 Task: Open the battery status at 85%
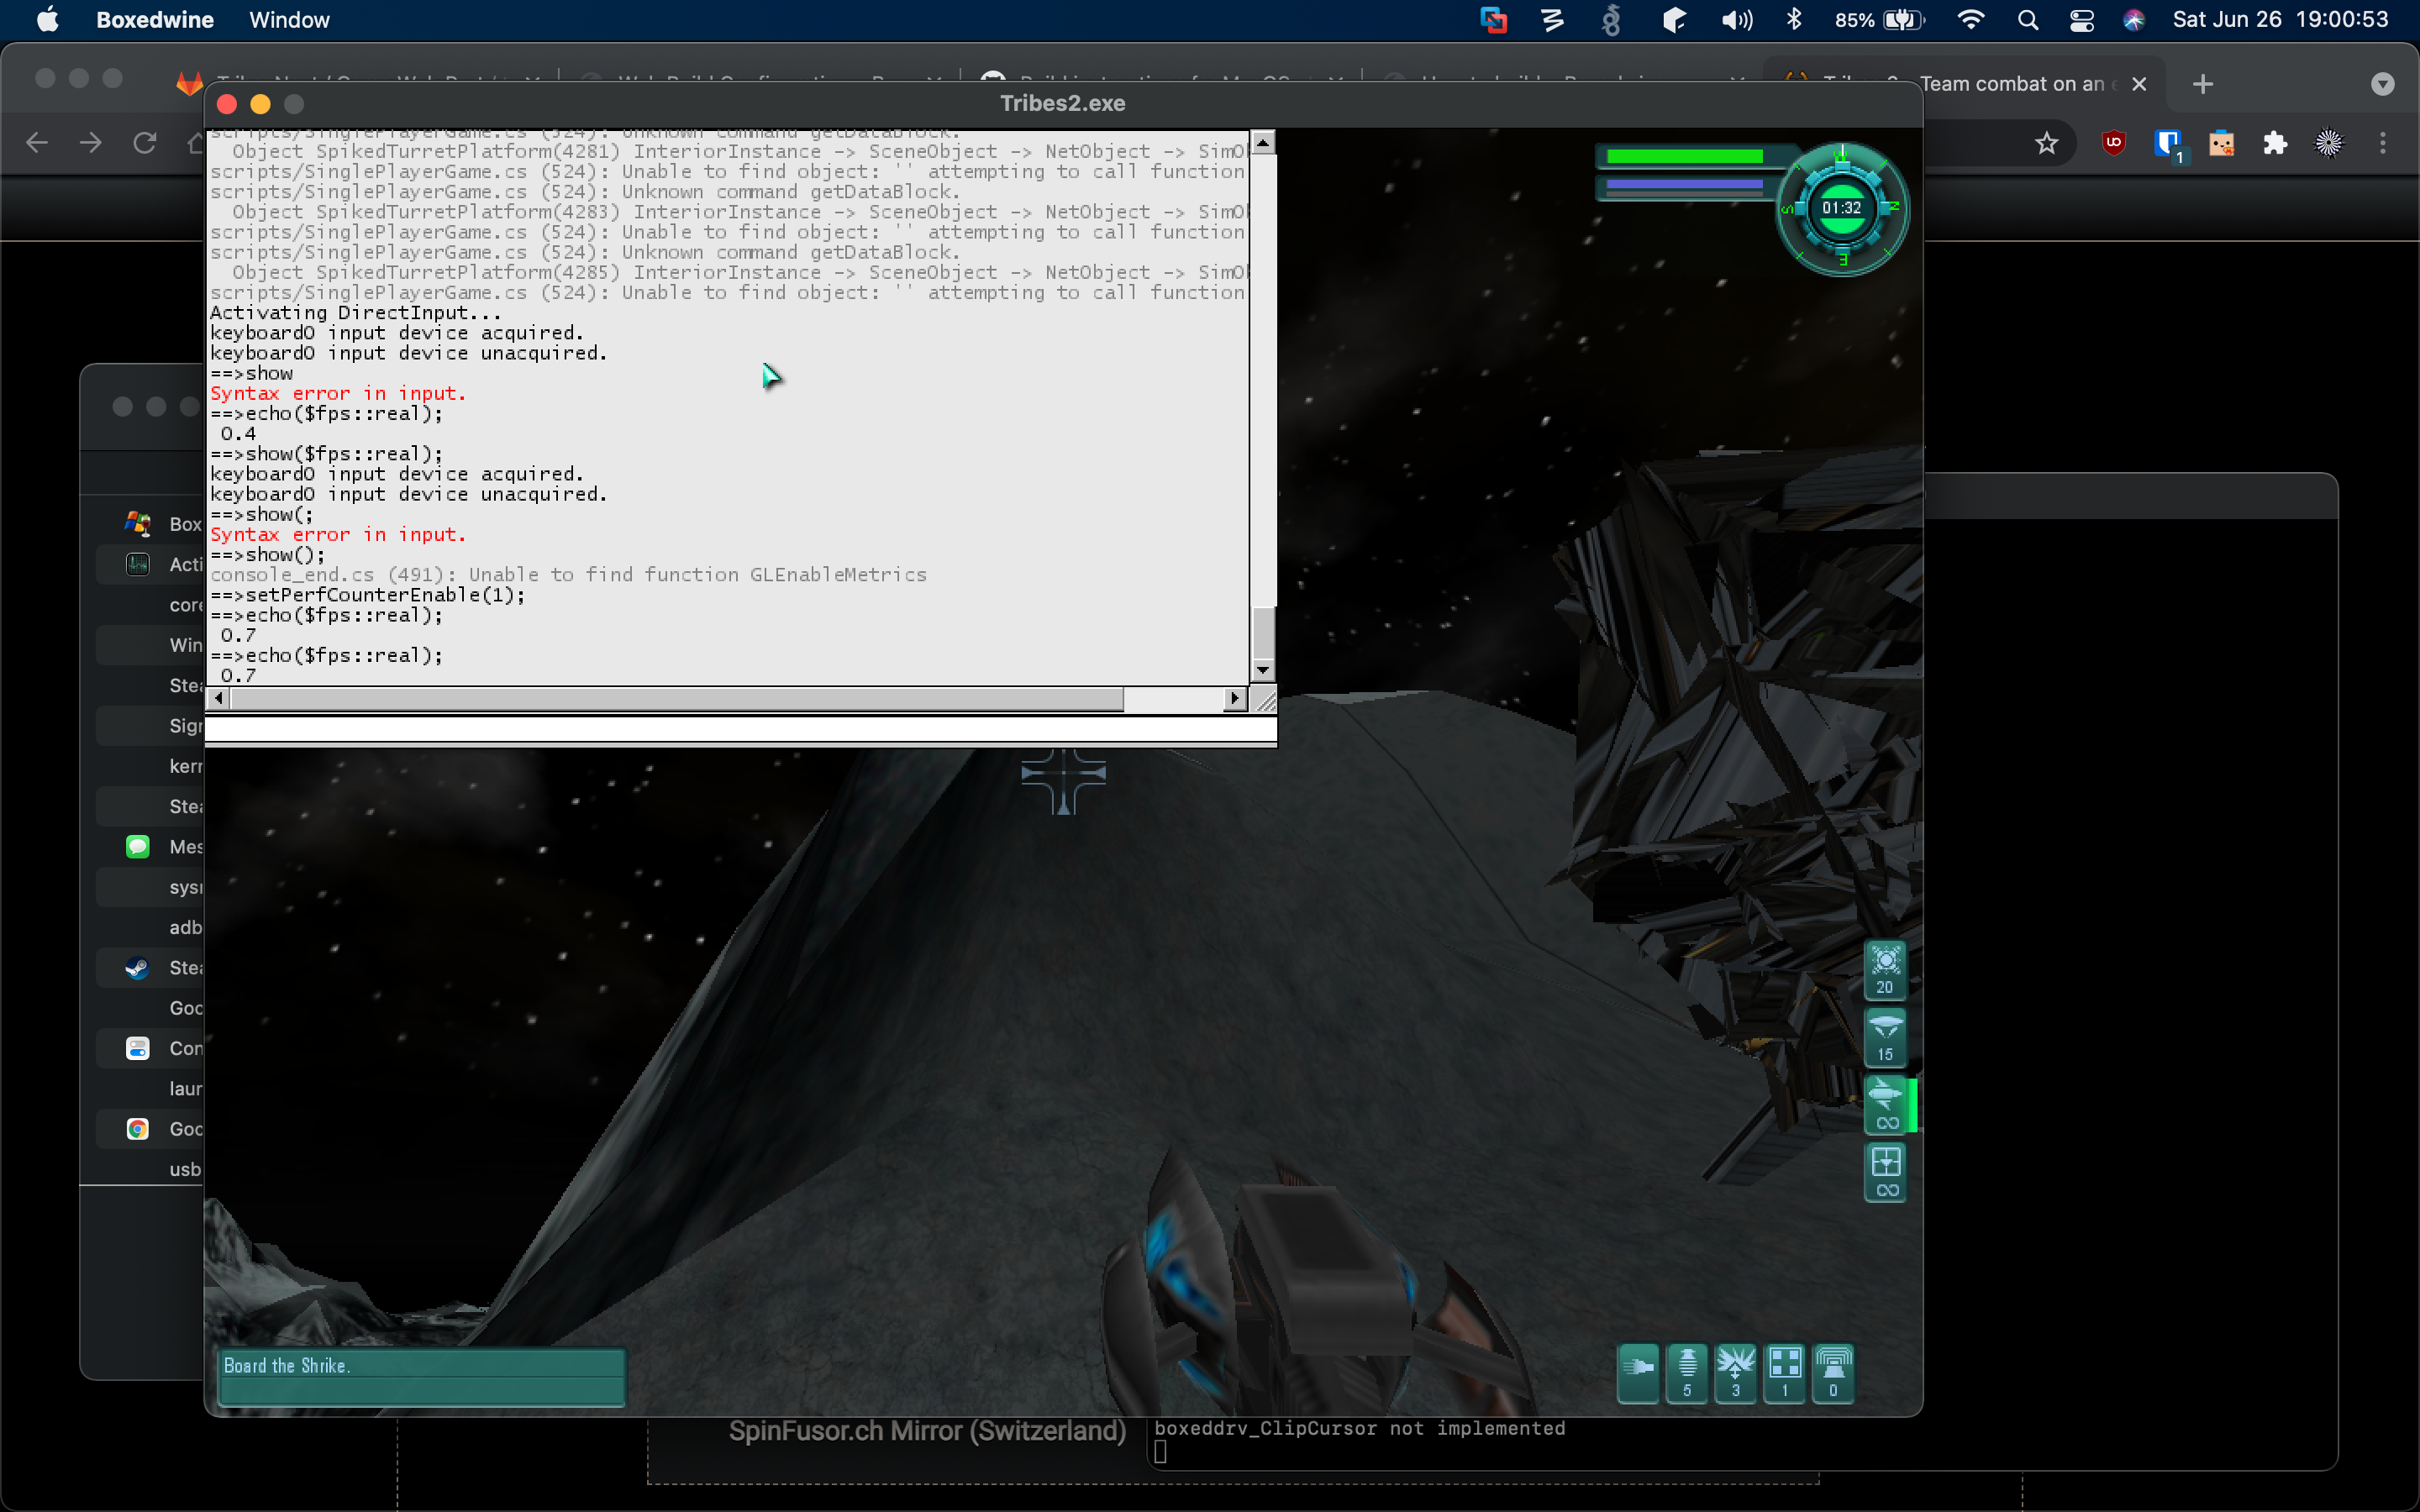point(1879,20)
